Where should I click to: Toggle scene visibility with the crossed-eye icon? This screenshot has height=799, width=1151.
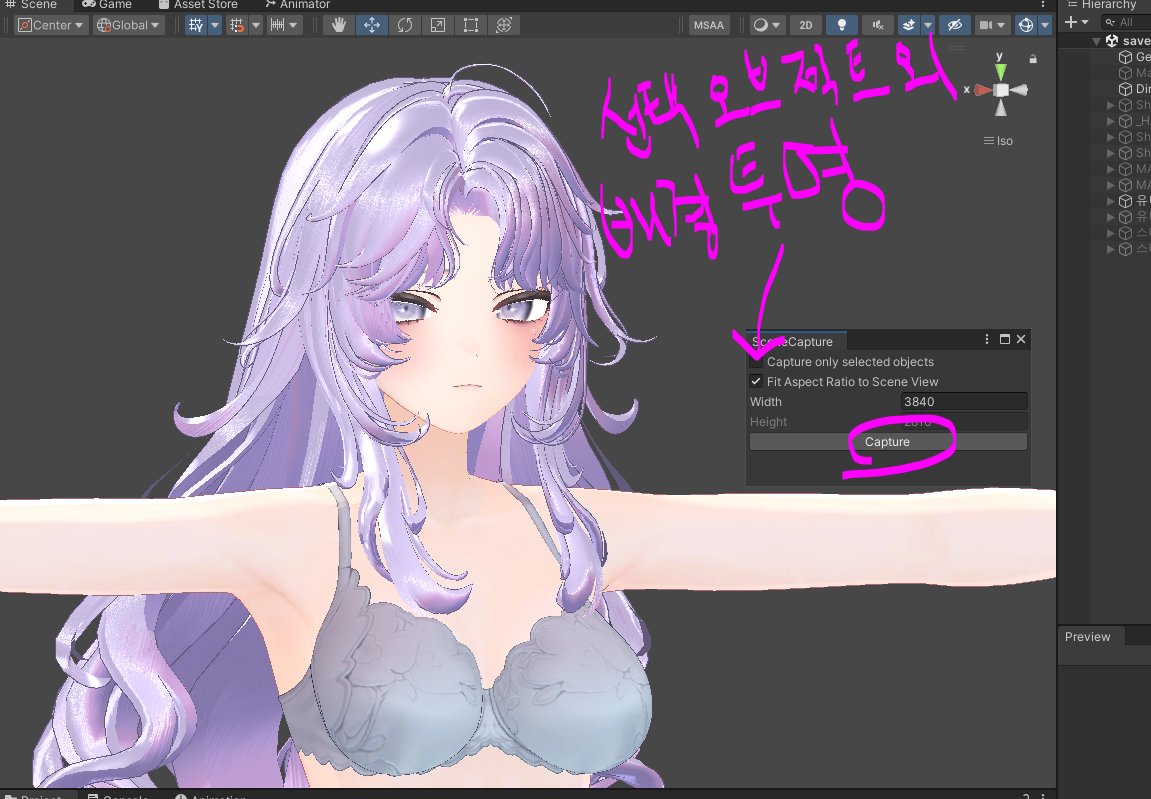[956, 24]
